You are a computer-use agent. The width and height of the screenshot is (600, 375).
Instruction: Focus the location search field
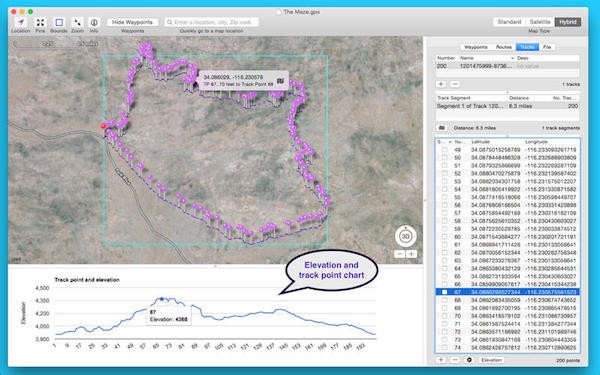click(212, 22)
